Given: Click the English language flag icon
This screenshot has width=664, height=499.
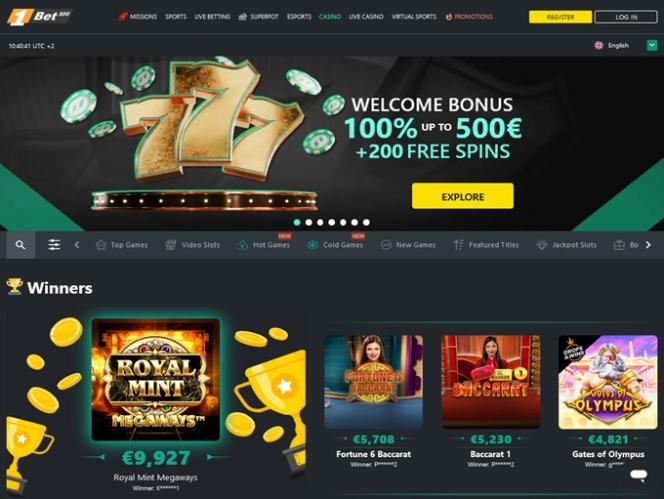Looking at the screenshot, I should pos(599,45).
